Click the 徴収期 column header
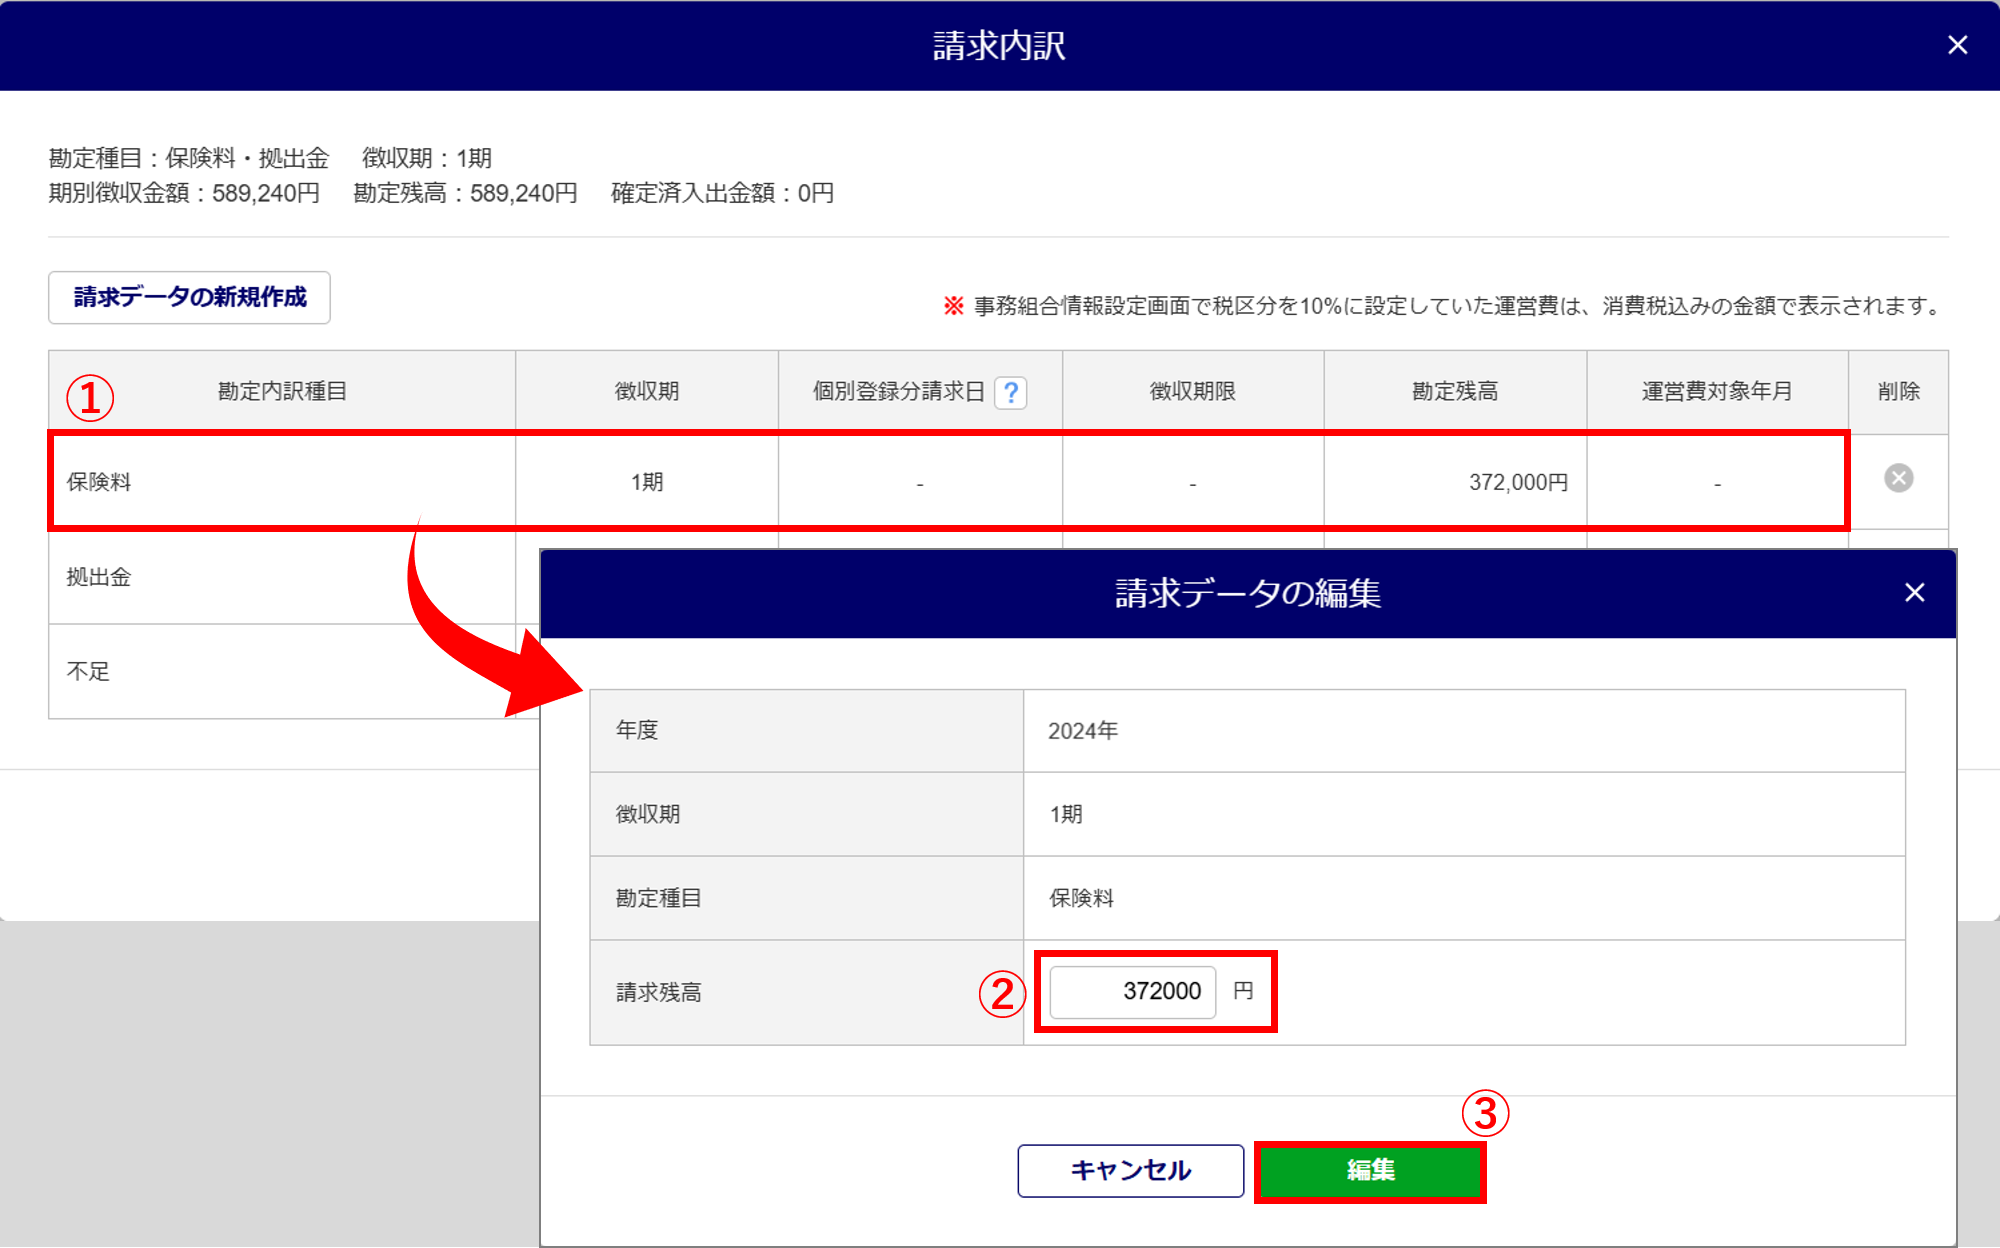2000x1248 pixels. [646, 391]
